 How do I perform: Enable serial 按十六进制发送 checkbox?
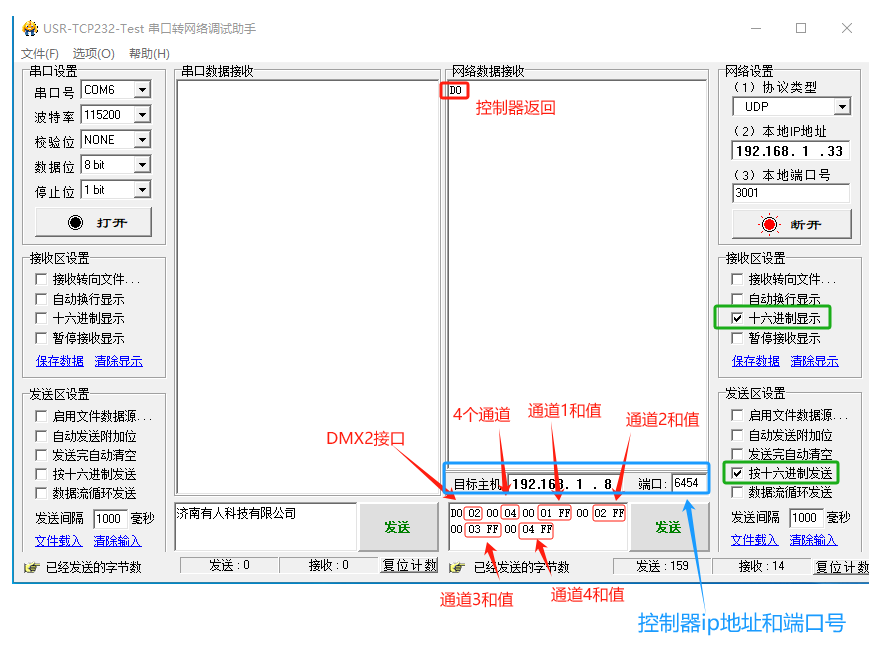41,474
